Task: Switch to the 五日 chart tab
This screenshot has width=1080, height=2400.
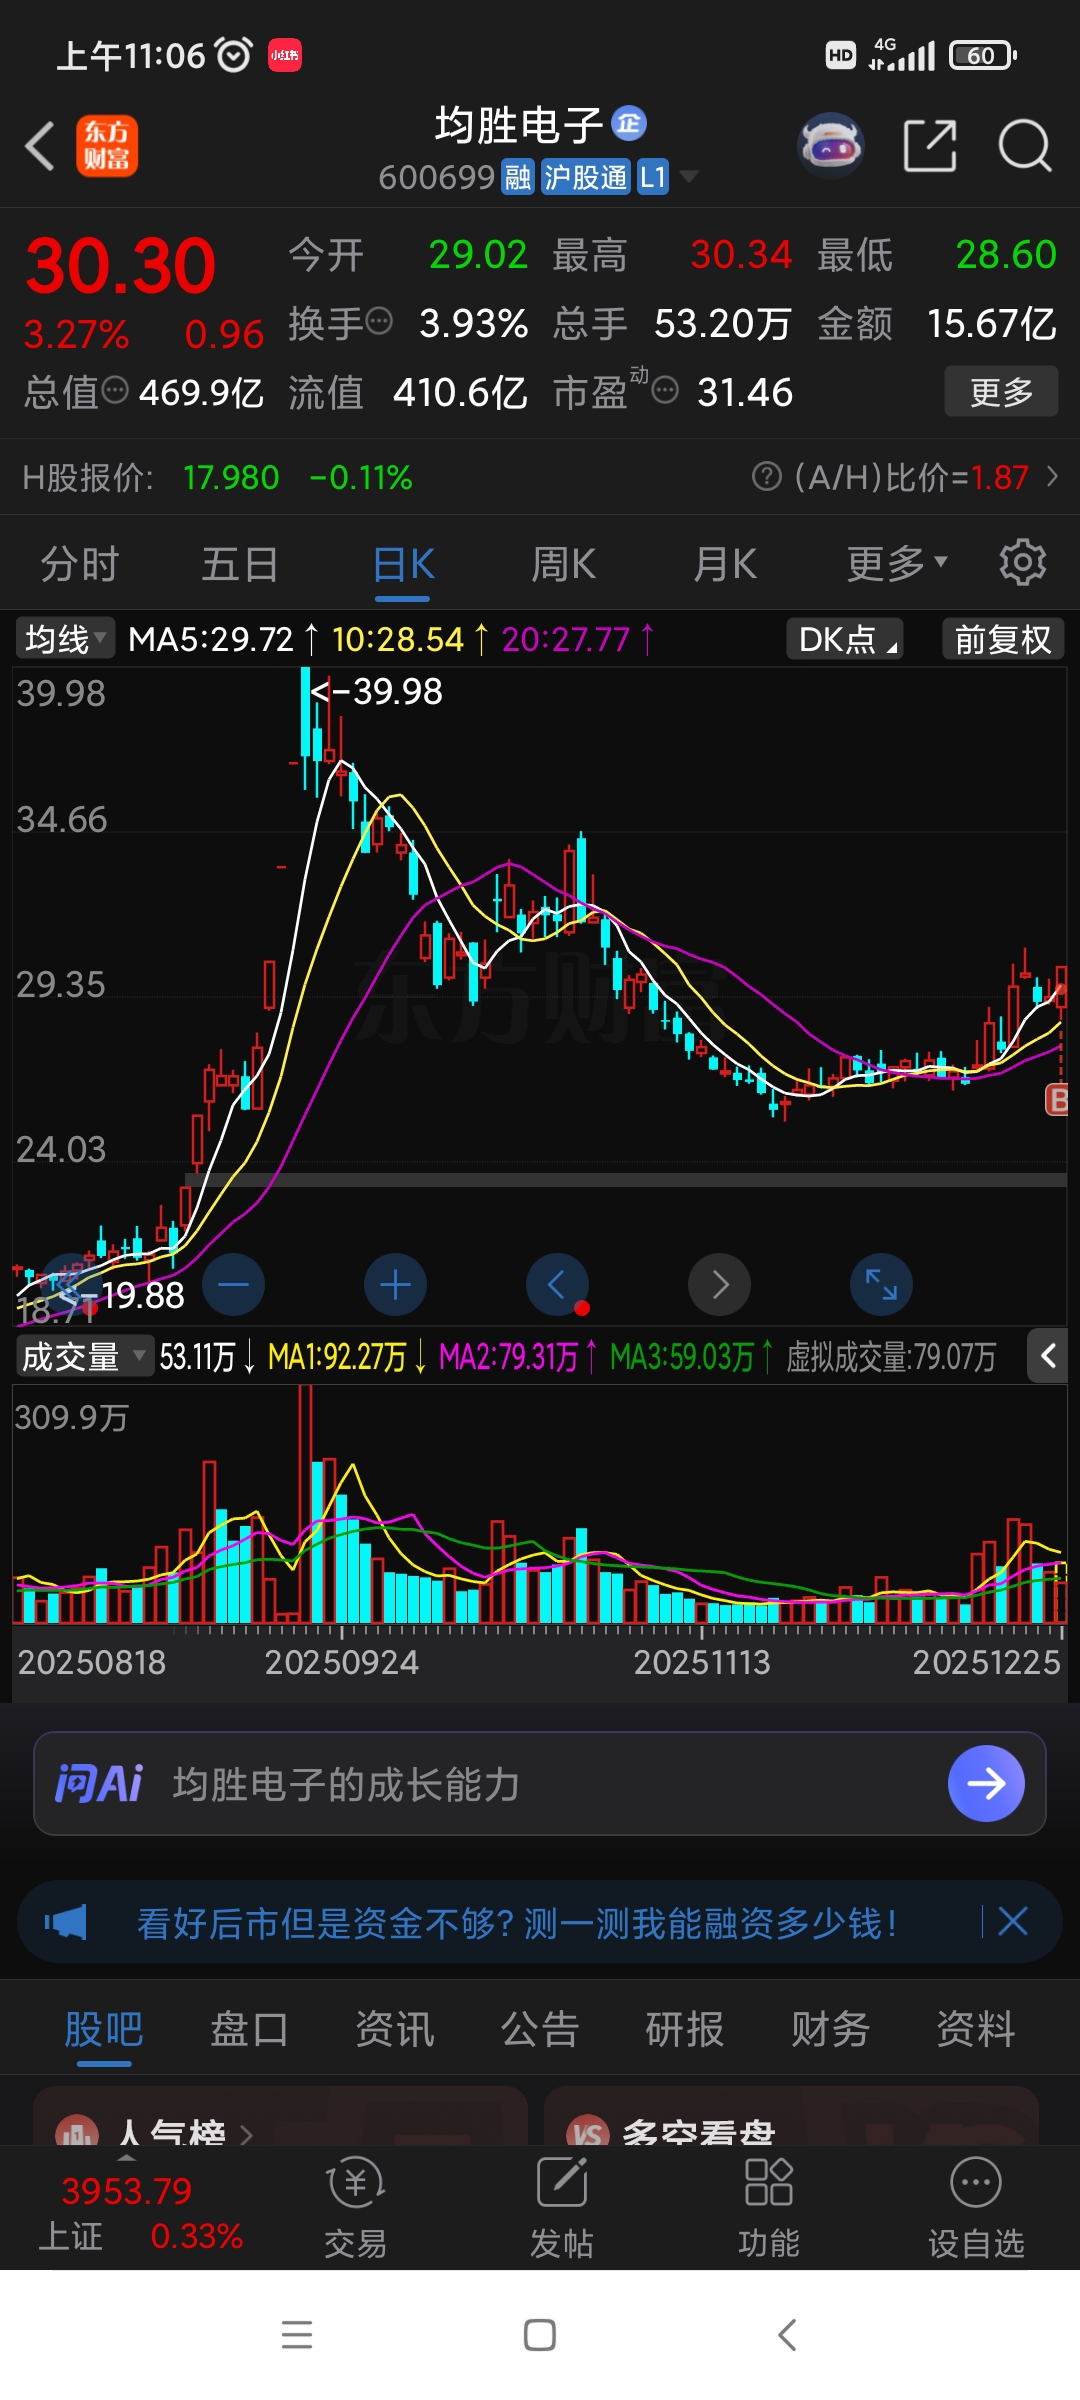Action: (x=240, y=564)
